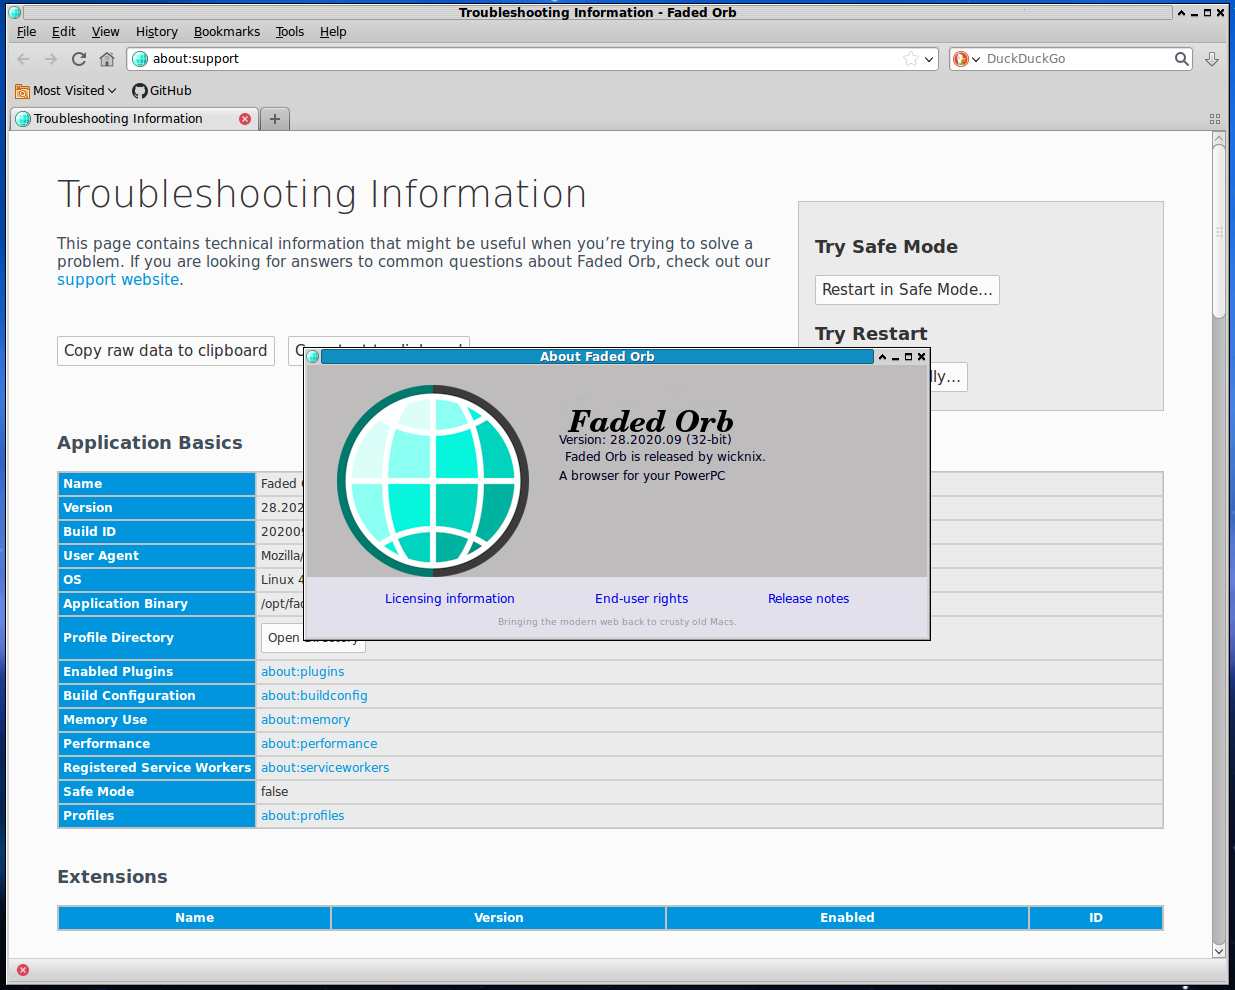This screenshot has width=1235, height=990.
Task: Open the URL history dropdown arrow
Action: pyautogui.click(x=929, y=59)
